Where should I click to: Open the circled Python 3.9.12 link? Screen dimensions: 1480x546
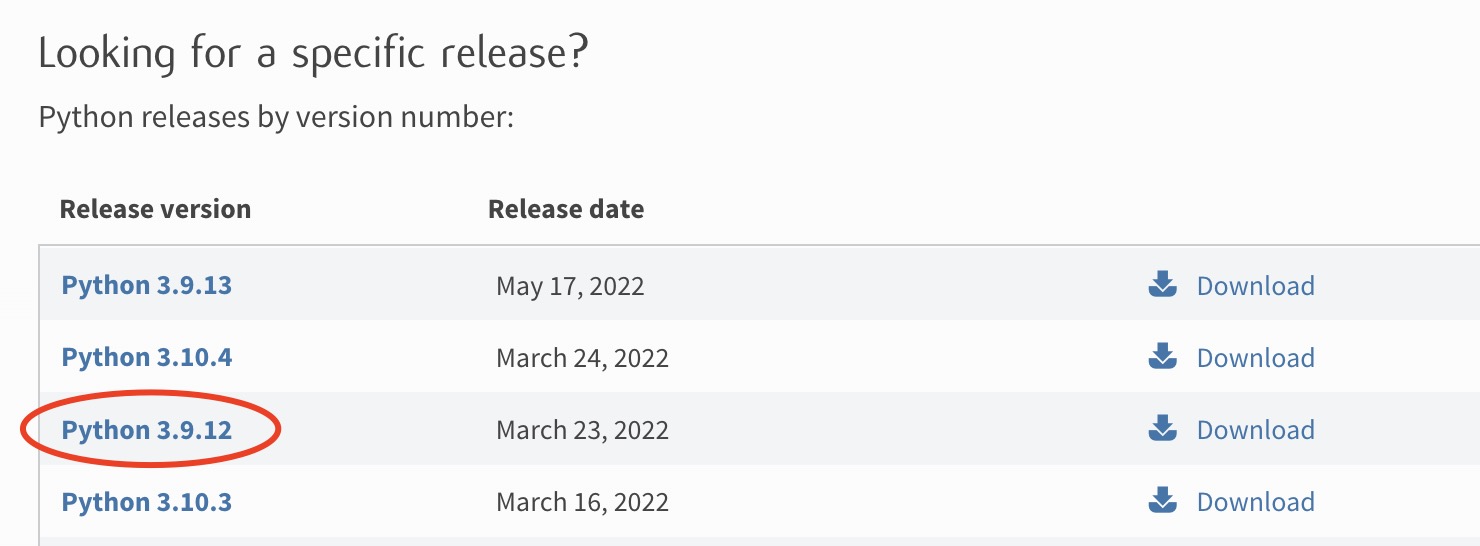coord(147,430)
